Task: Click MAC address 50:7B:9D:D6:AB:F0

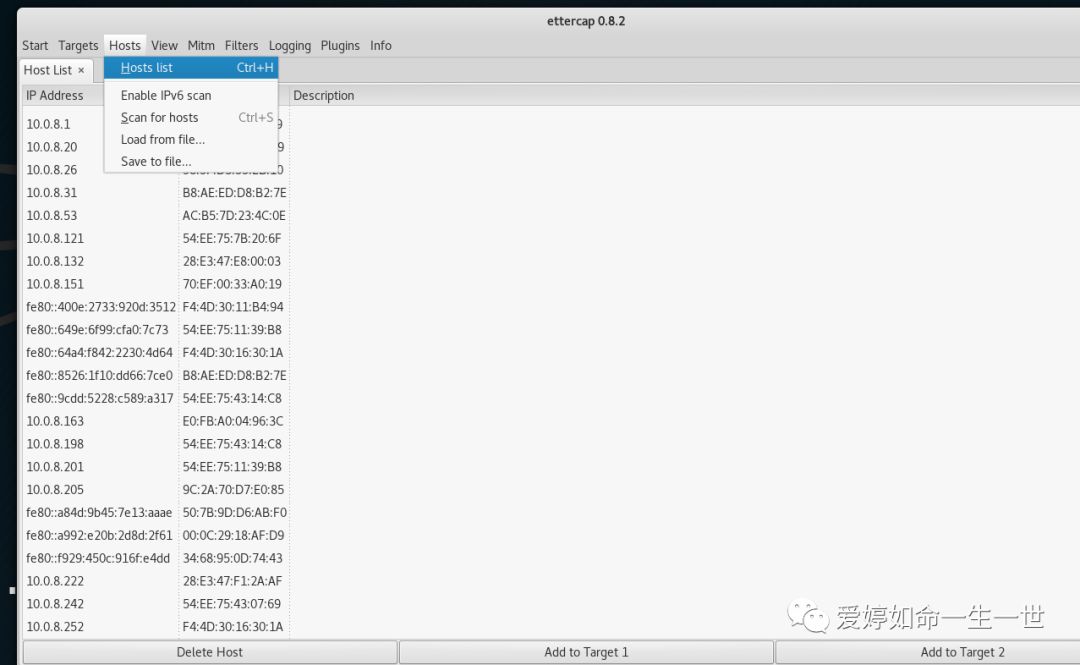Action: [234, 513]
